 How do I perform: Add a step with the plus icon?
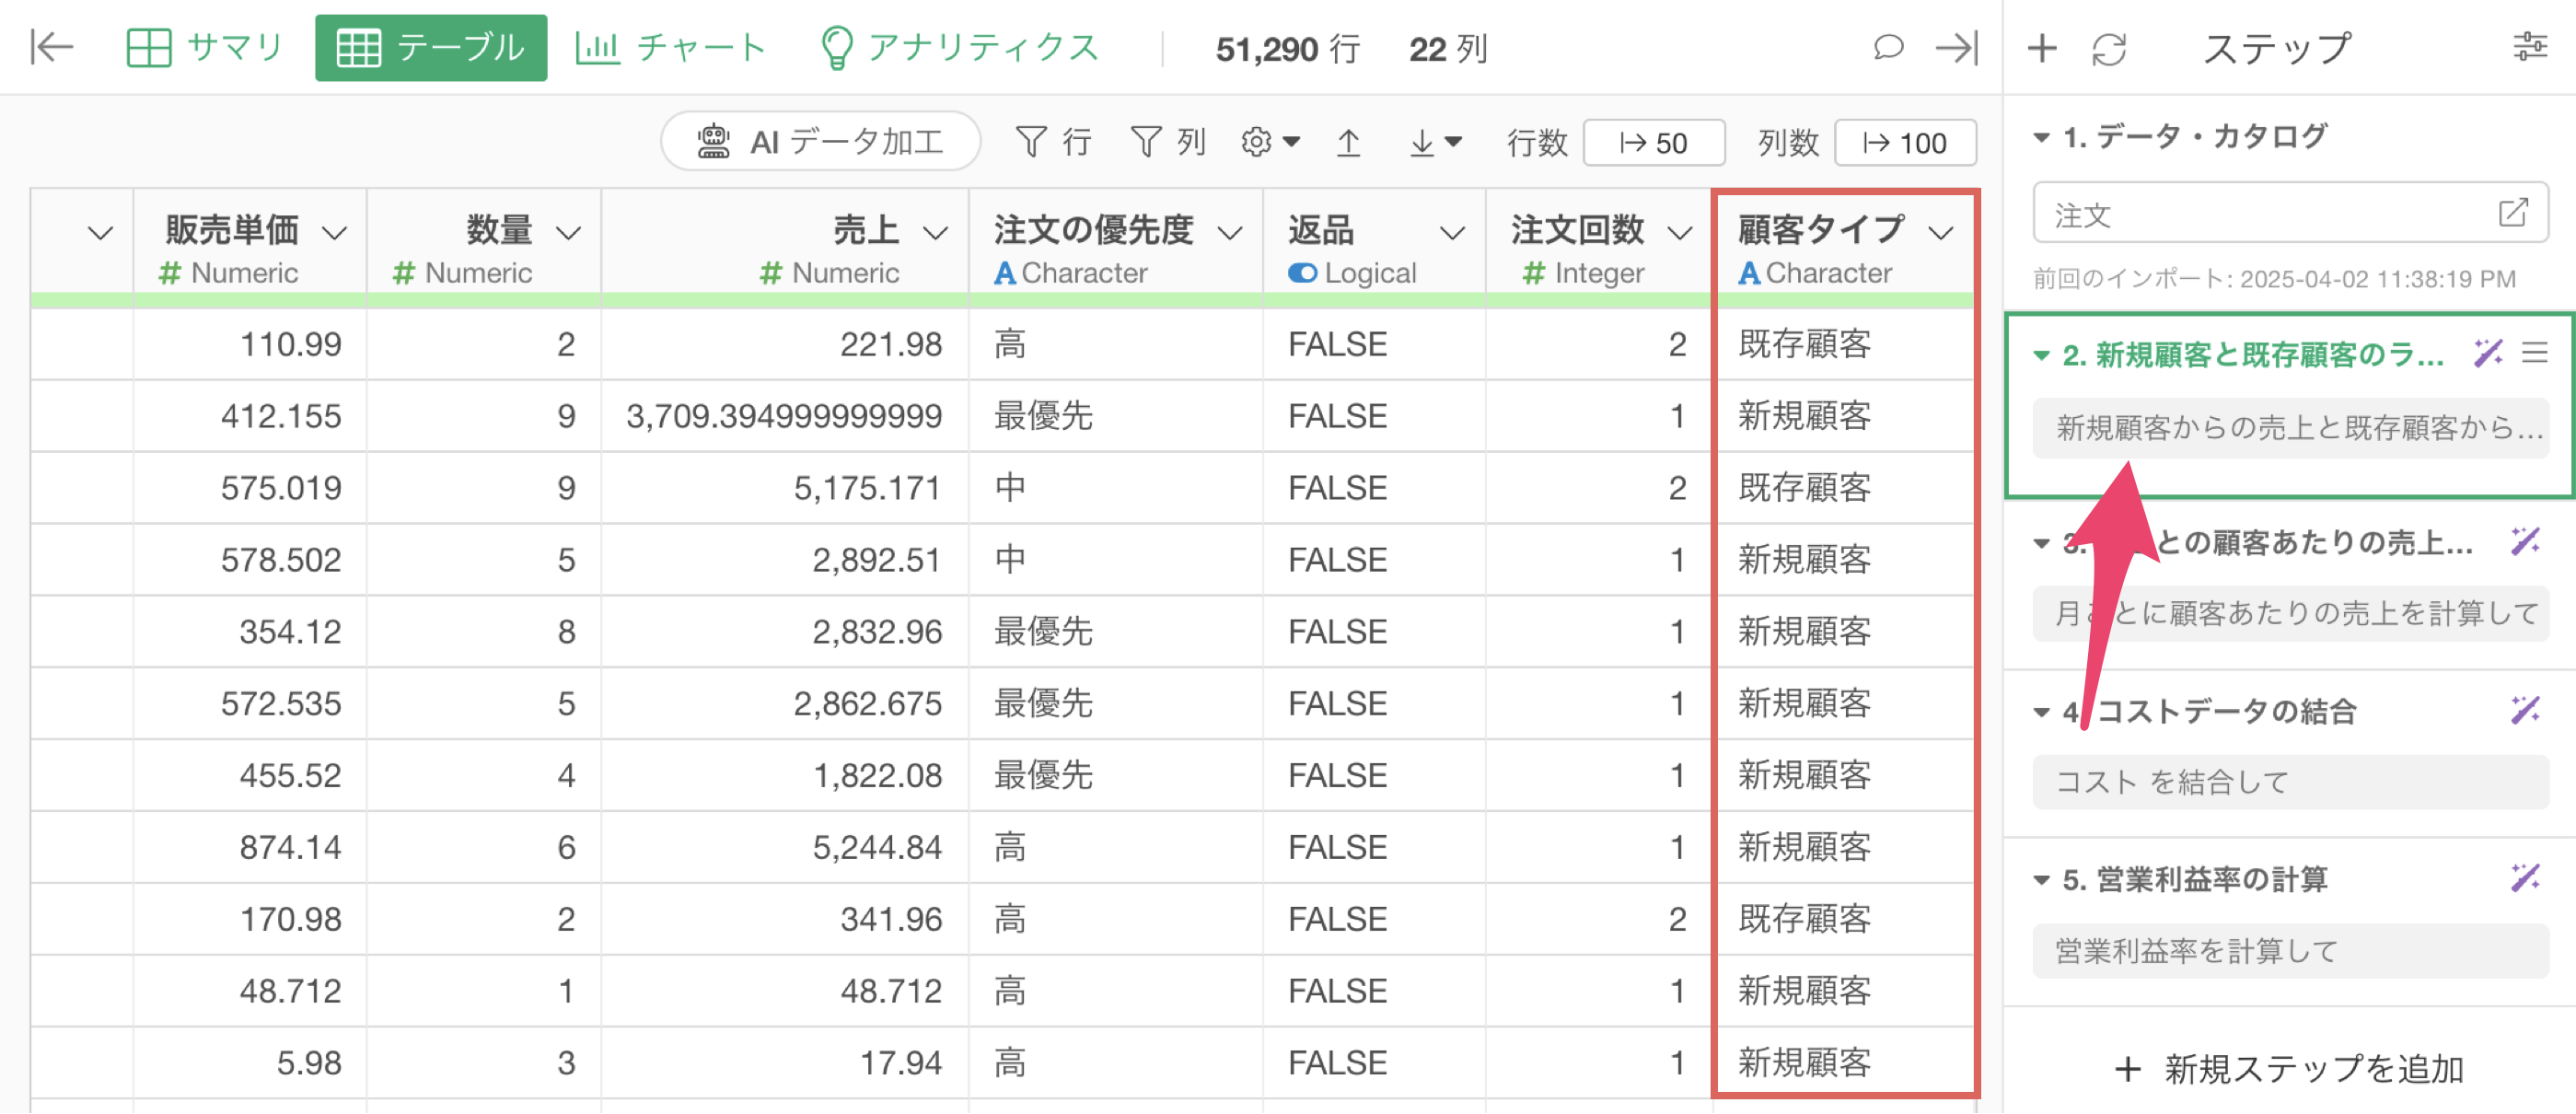pos(2042,47)
